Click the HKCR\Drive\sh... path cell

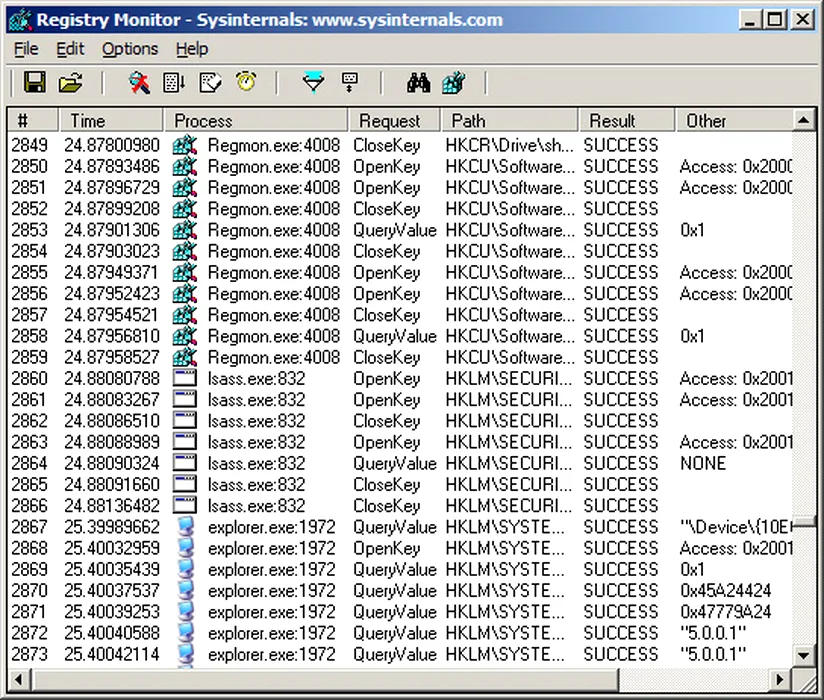point(510,145)
